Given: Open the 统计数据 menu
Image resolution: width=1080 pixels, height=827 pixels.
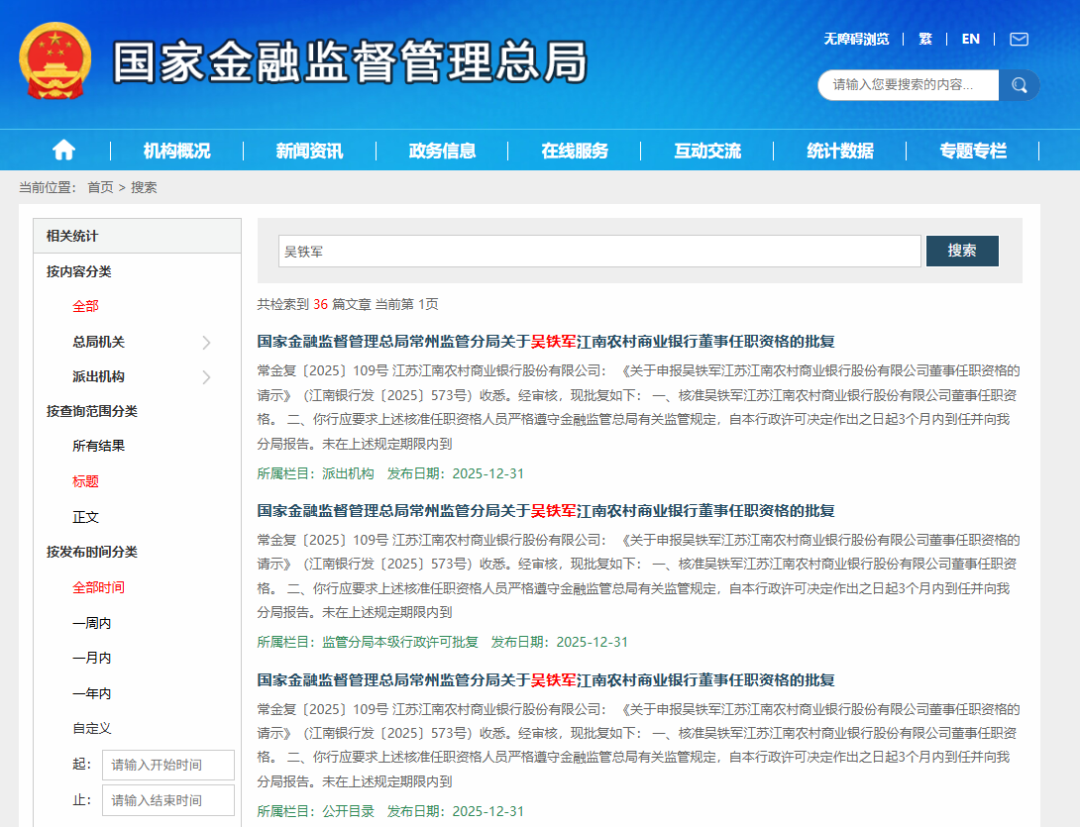Looking at the screenshot, I should [x=840, y=151].
